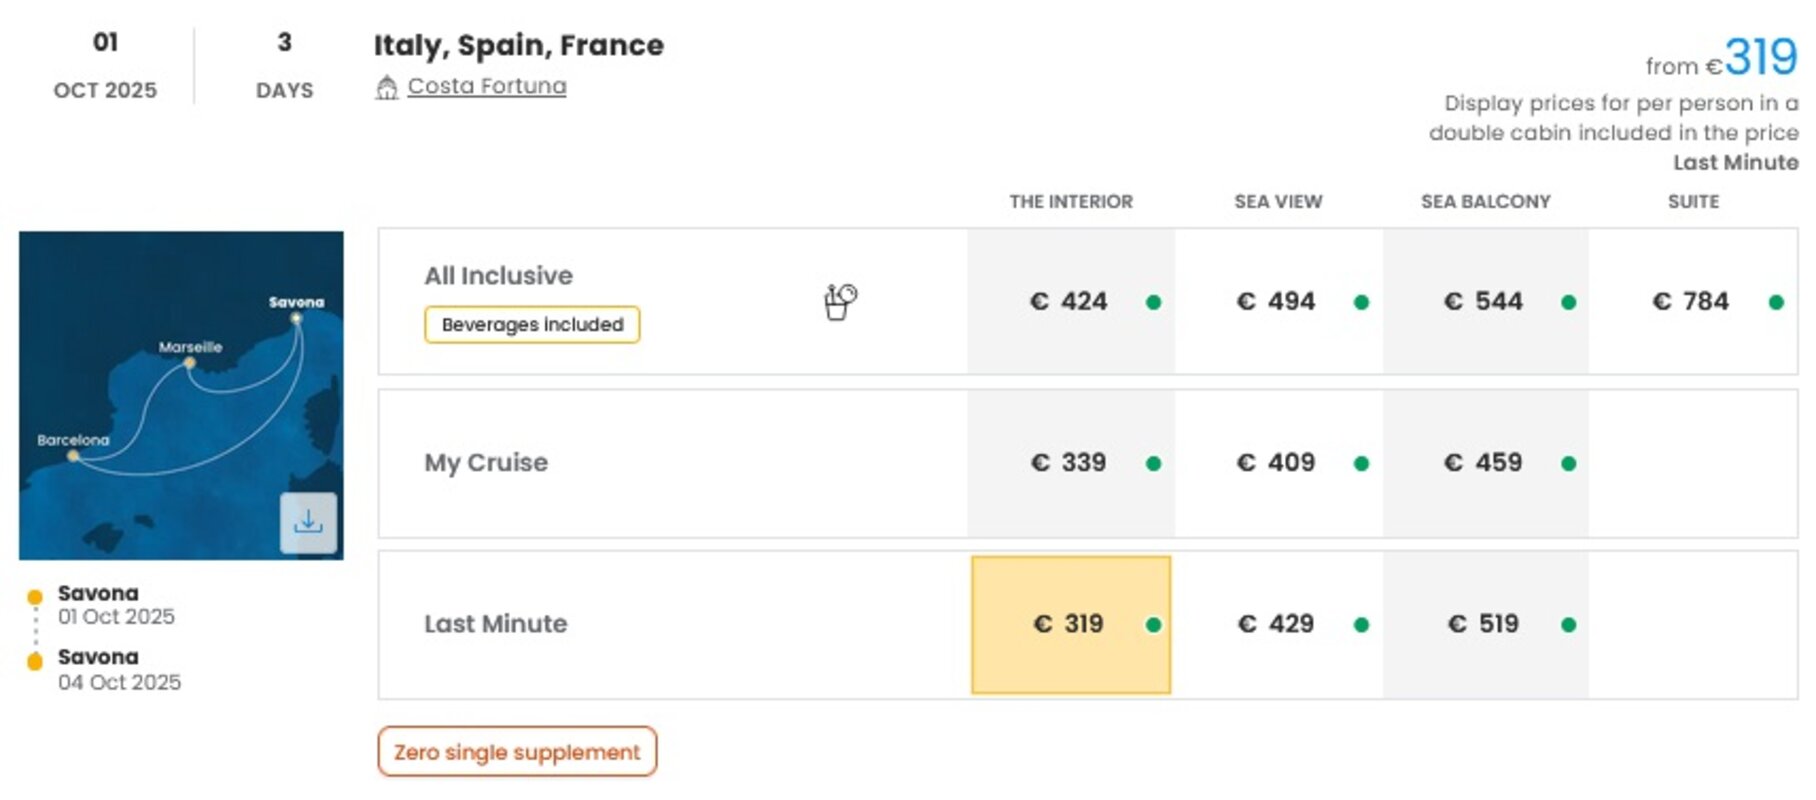Click the Sea Balcony column header
This screenshot has height=800, width=1816.
[x=1485, y=202]
